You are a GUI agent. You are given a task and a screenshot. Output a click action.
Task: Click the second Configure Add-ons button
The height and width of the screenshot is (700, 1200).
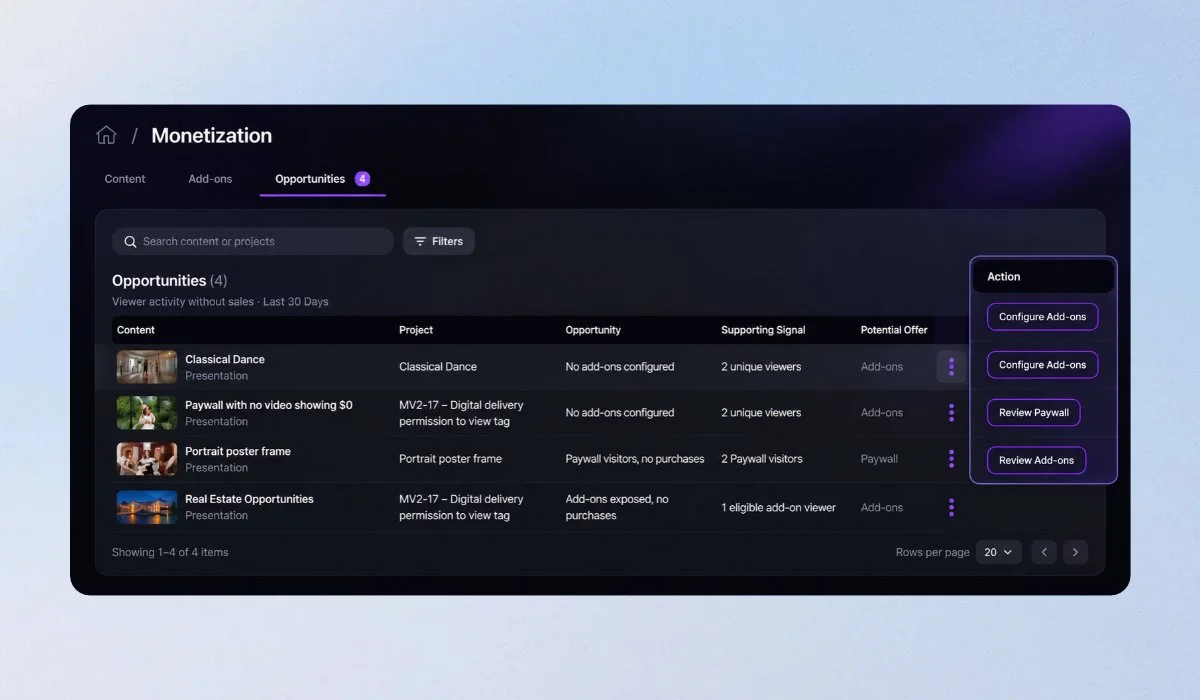point(1043,365)
